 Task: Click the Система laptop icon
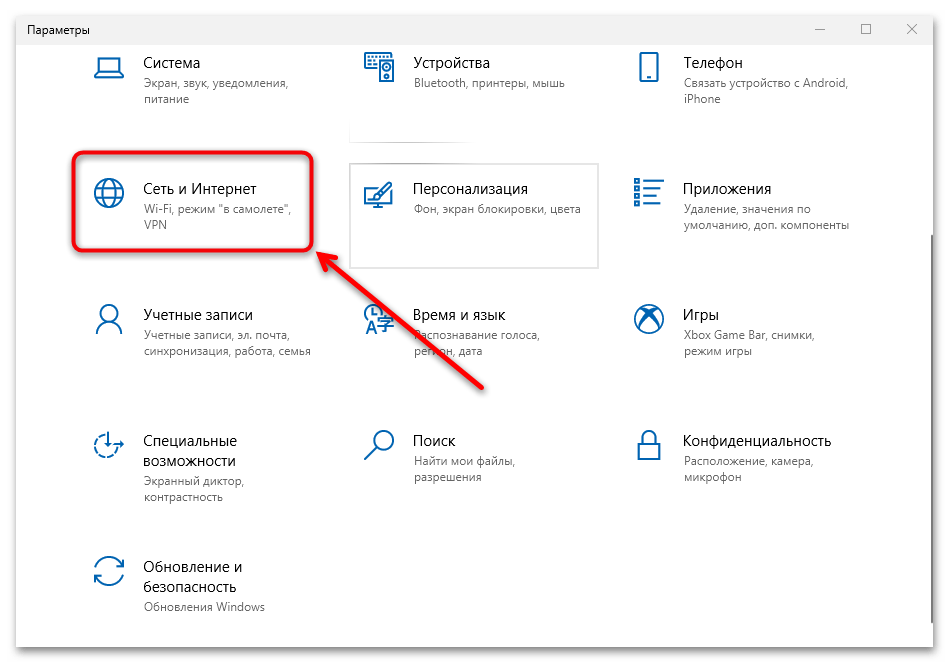(107, 68)
